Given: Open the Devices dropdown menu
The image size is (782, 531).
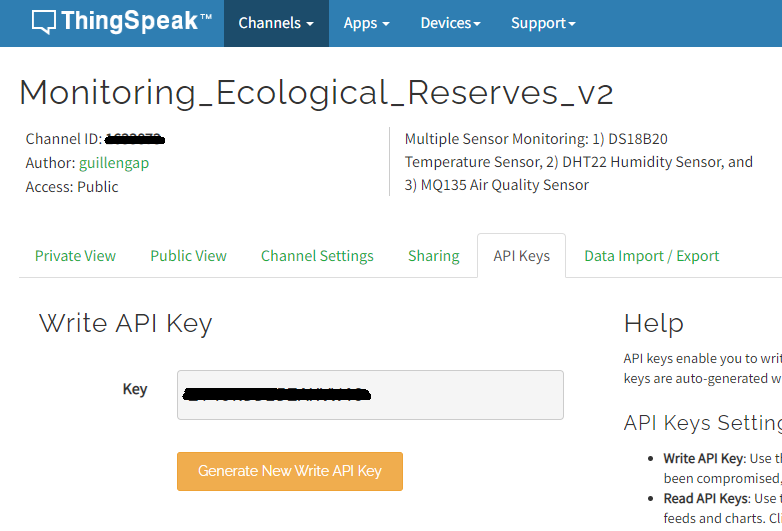Looking at the screenshot, I should (x=450, y=23).
